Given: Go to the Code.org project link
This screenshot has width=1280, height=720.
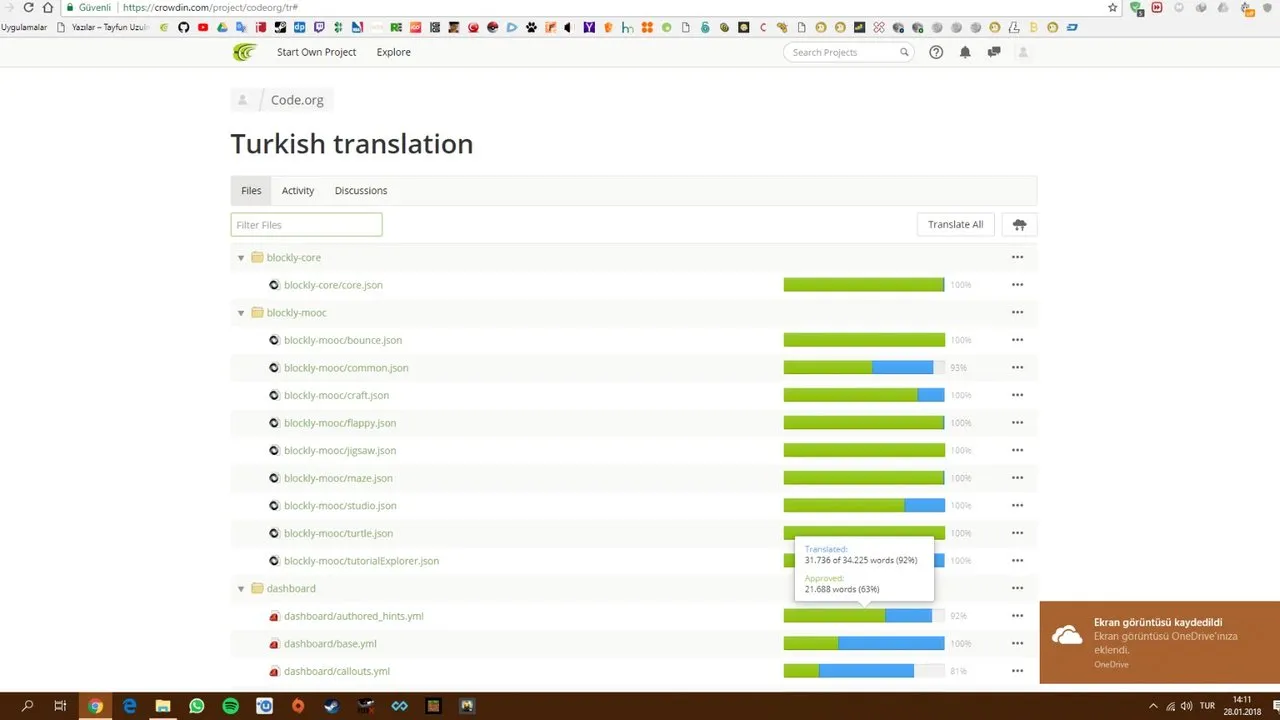Looking at the screenshot, I should [297, 100].
